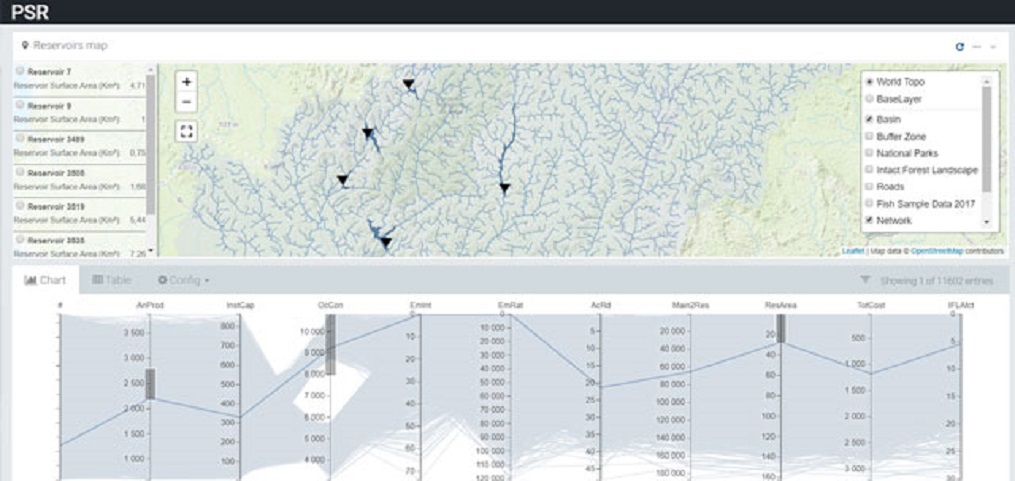Refresh the Reservoirs map panel
Screen dimensions: 1015x481
(960, 47)
